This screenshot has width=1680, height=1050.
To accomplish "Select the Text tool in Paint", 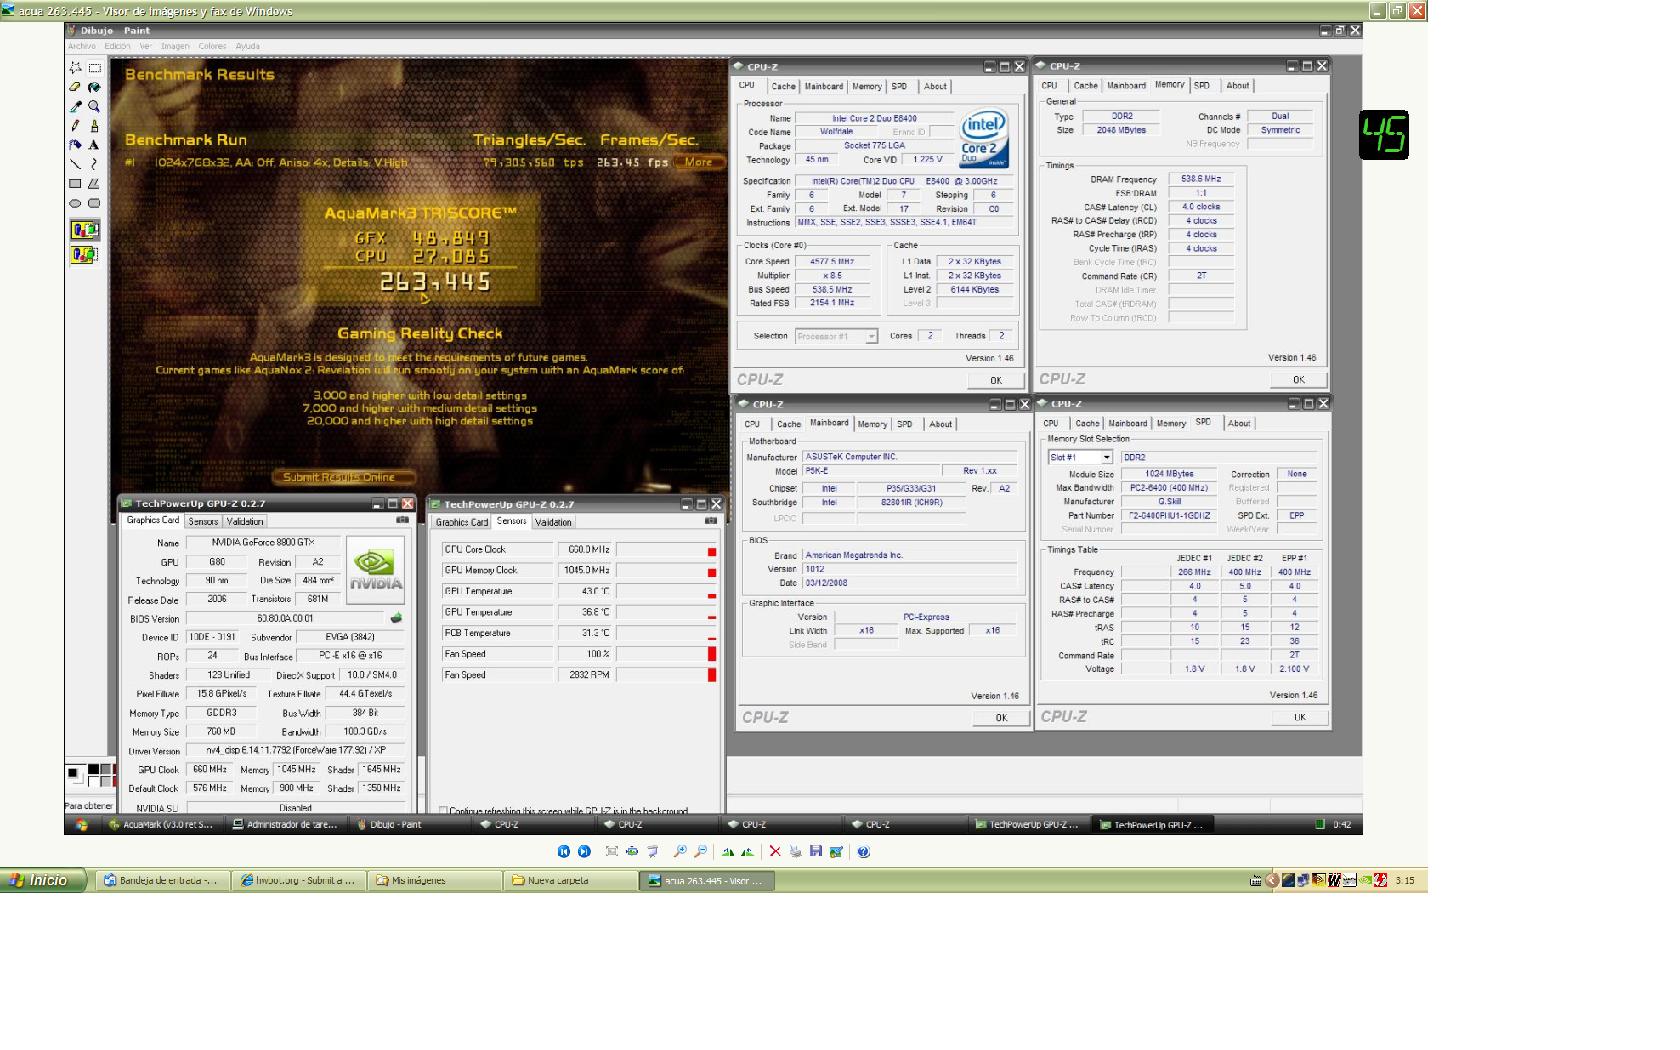I will (95, 145).
